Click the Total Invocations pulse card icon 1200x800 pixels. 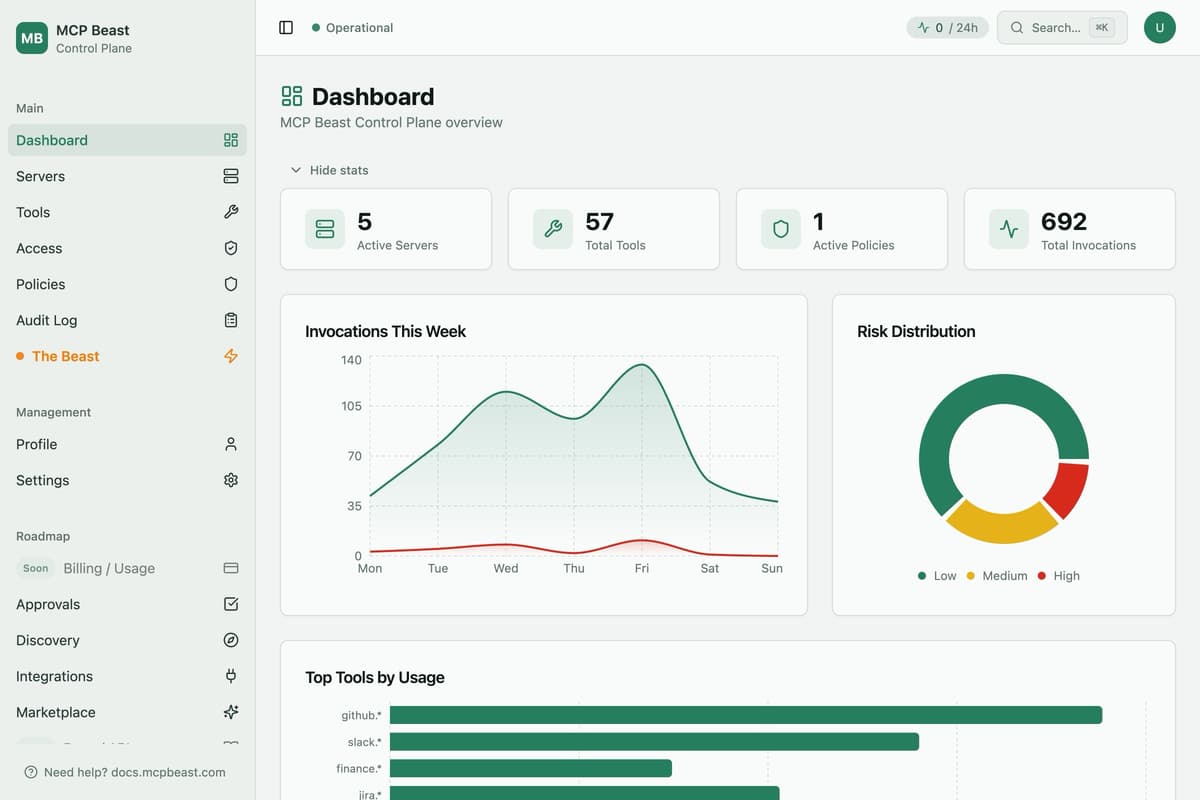[x=1009, y=229]
